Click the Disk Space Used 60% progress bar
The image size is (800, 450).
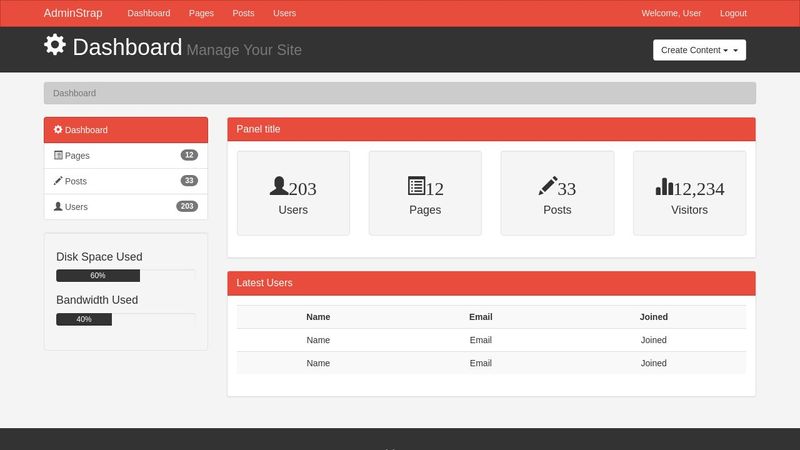click(x=98, y=275)
